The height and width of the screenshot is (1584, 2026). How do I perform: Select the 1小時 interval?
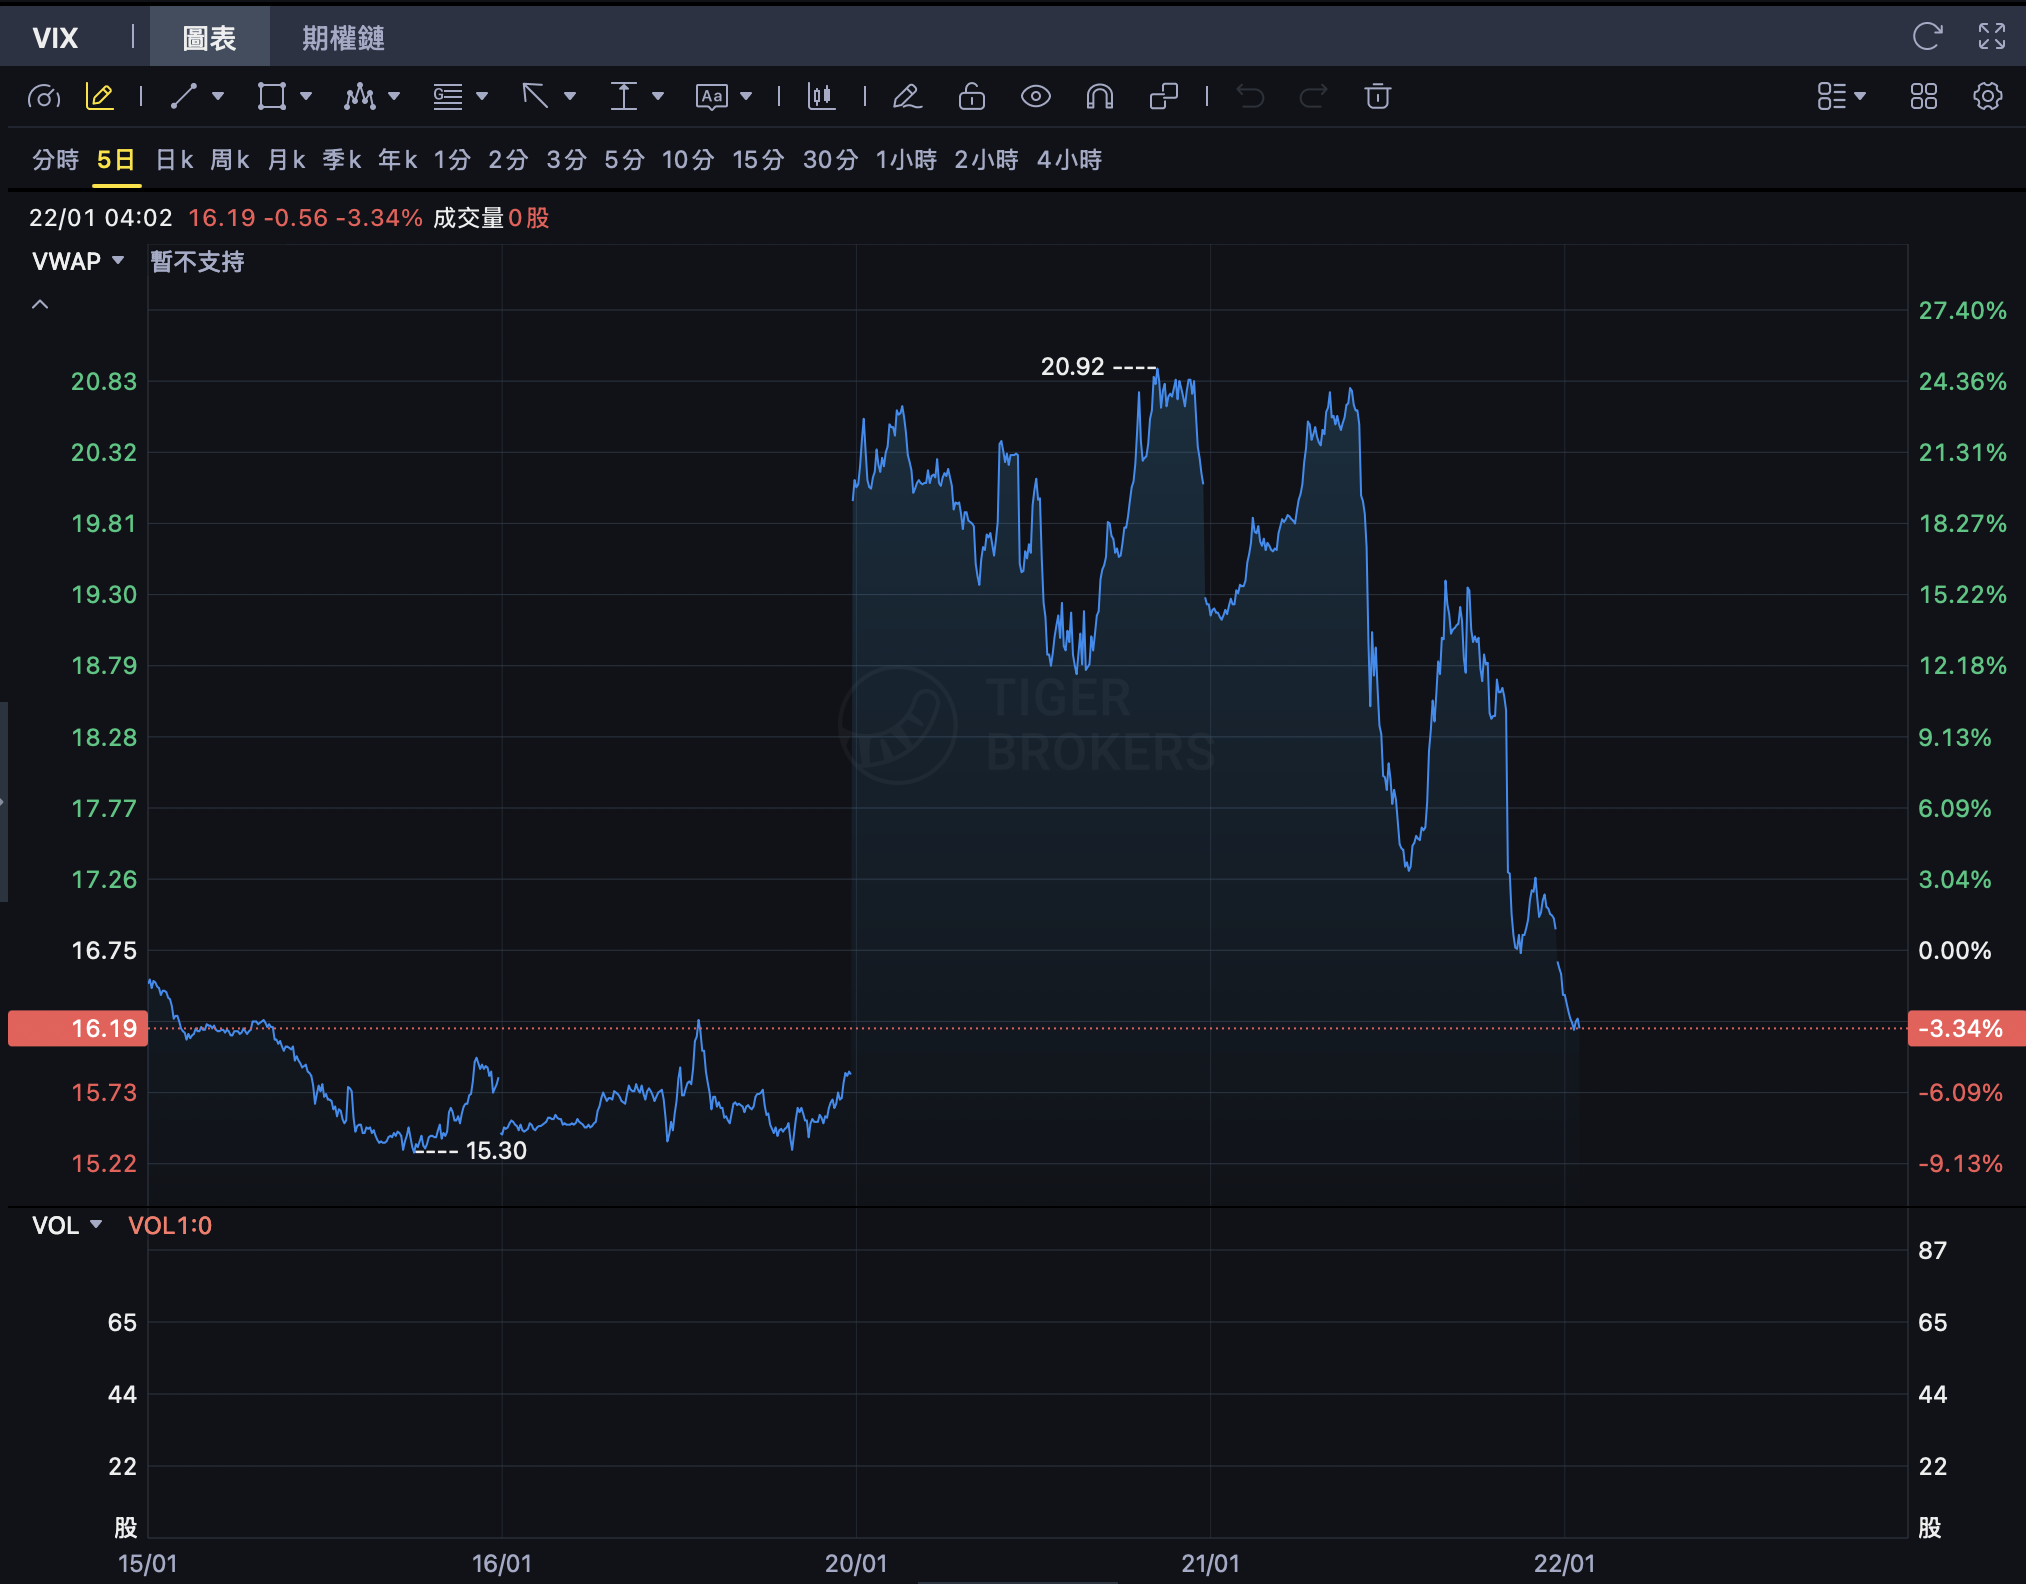906,160
